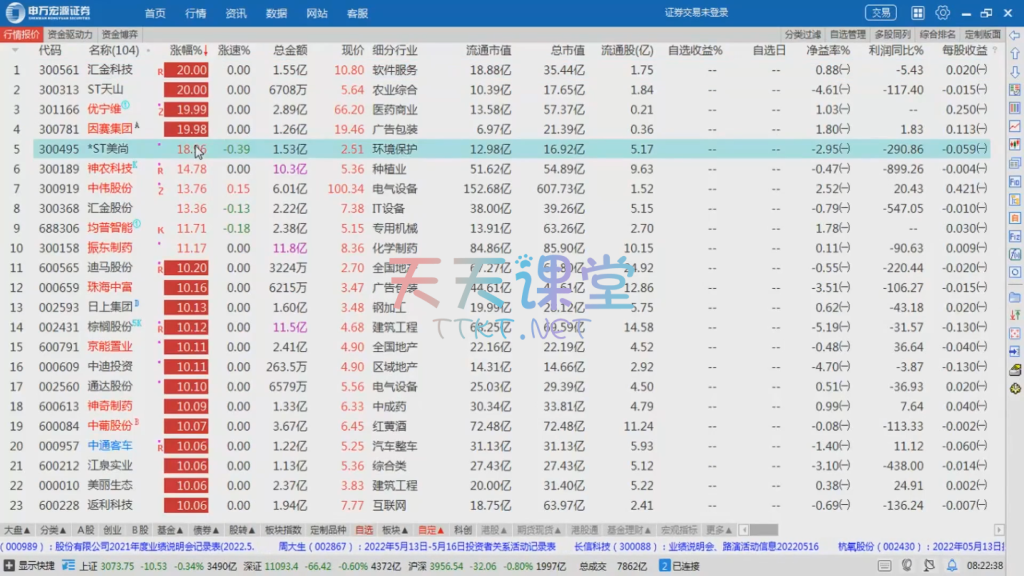
Task: Click the grid layout icon beside 交易
Action: click(x=918, y=13)
